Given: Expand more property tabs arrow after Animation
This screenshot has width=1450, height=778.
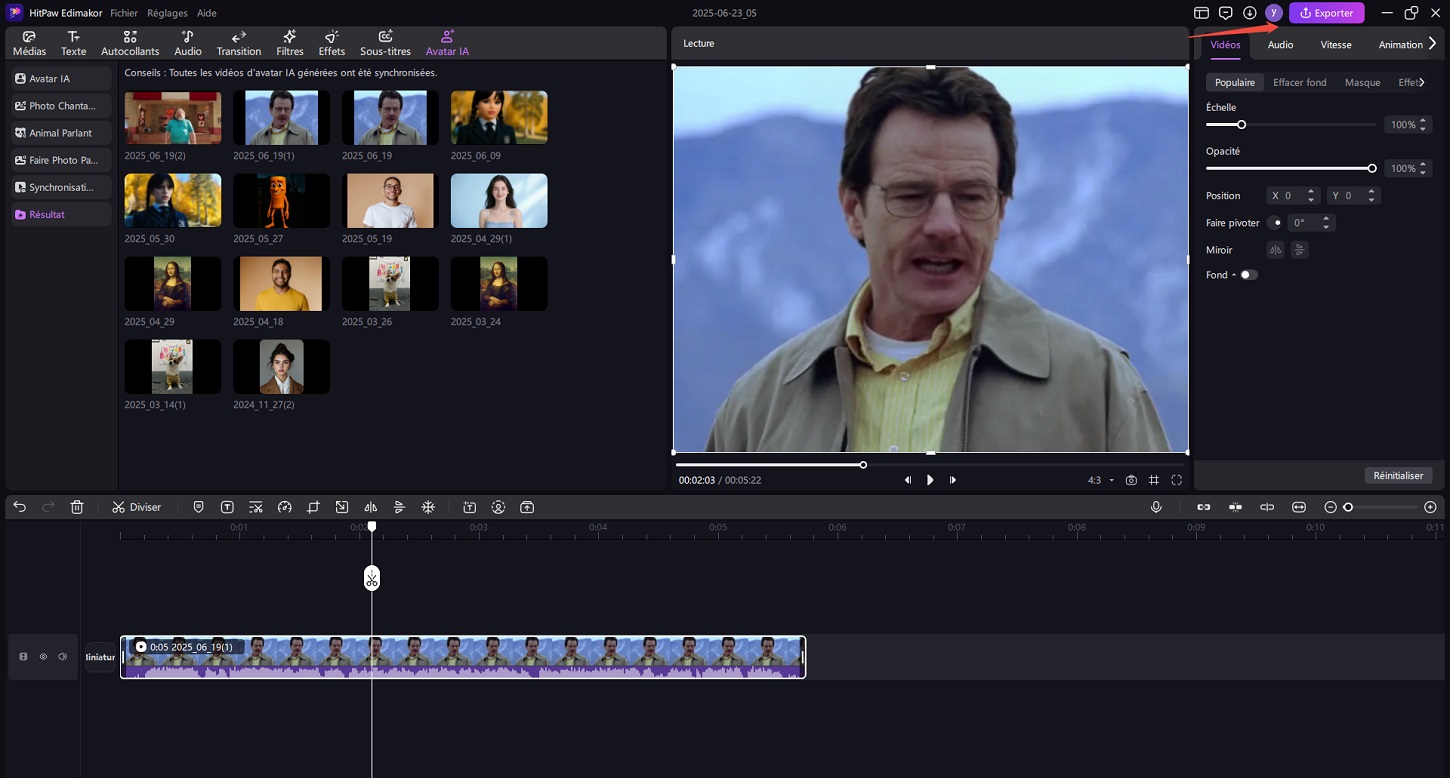Looking at the screenshot, I should coord(1433,44).
